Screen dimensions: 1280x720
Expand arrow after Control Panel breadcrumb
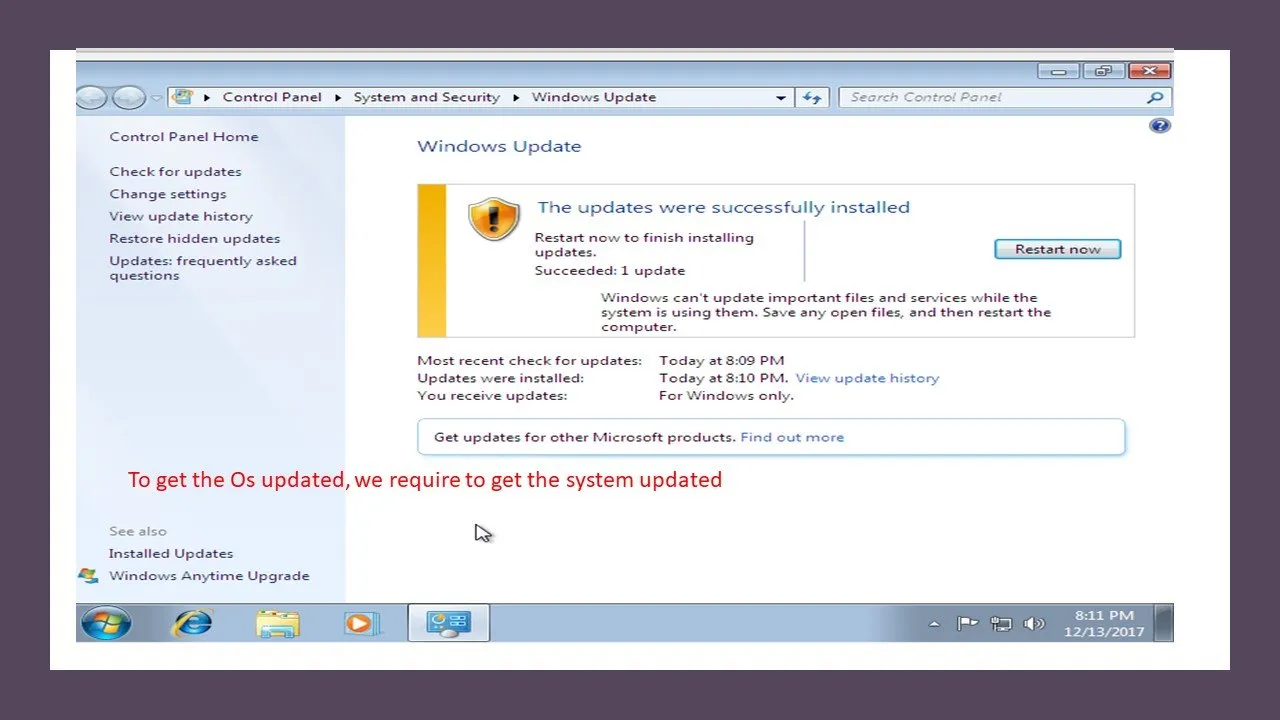[338, 98]
